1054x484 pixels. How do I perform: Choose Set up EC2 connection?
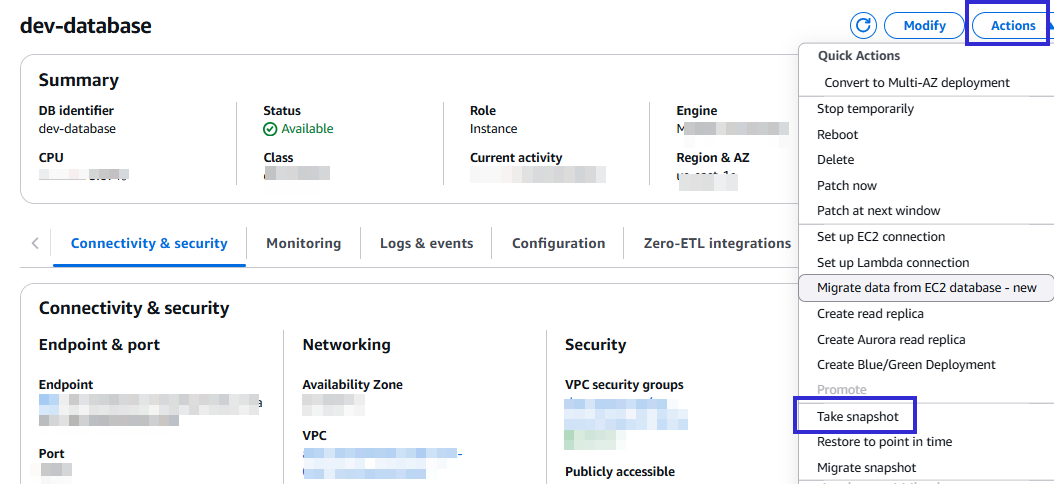[881, 237]
